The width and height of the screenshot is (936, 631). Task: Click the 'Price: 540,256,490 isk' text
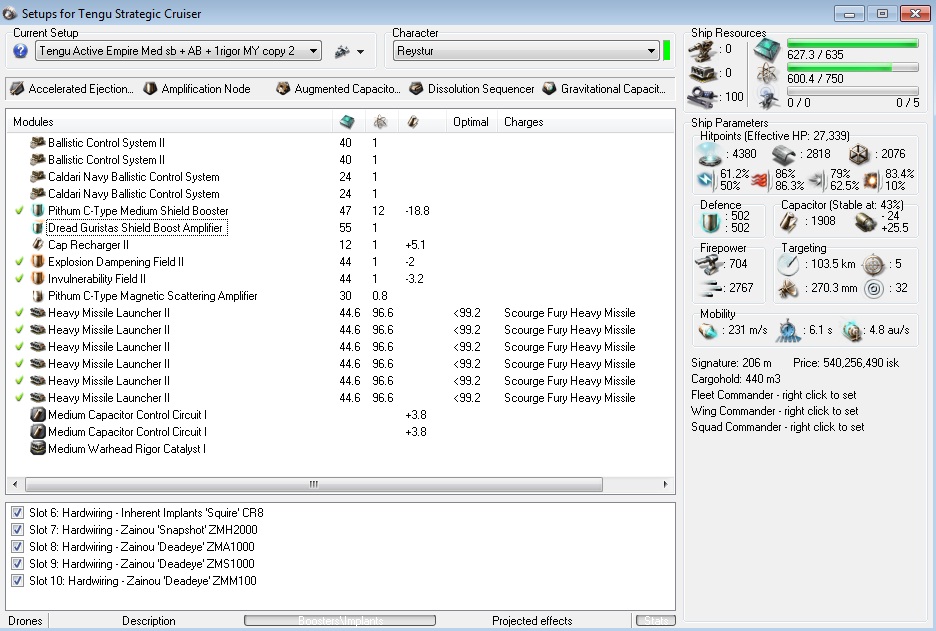pos(846,363)
